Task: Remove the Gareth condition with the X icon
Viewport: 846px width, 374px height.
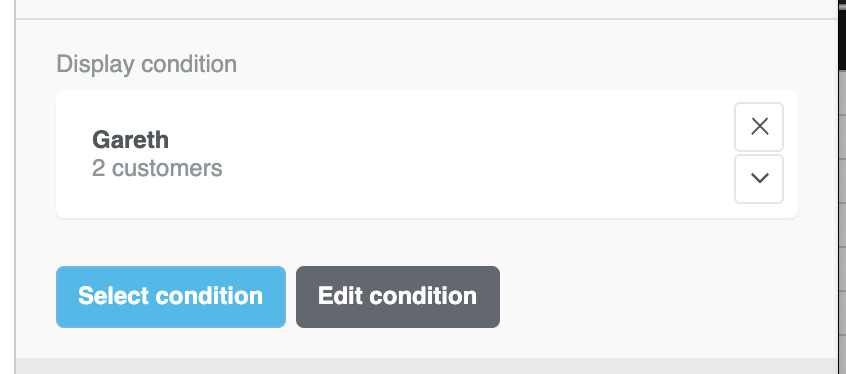Action: click(759, 127)
